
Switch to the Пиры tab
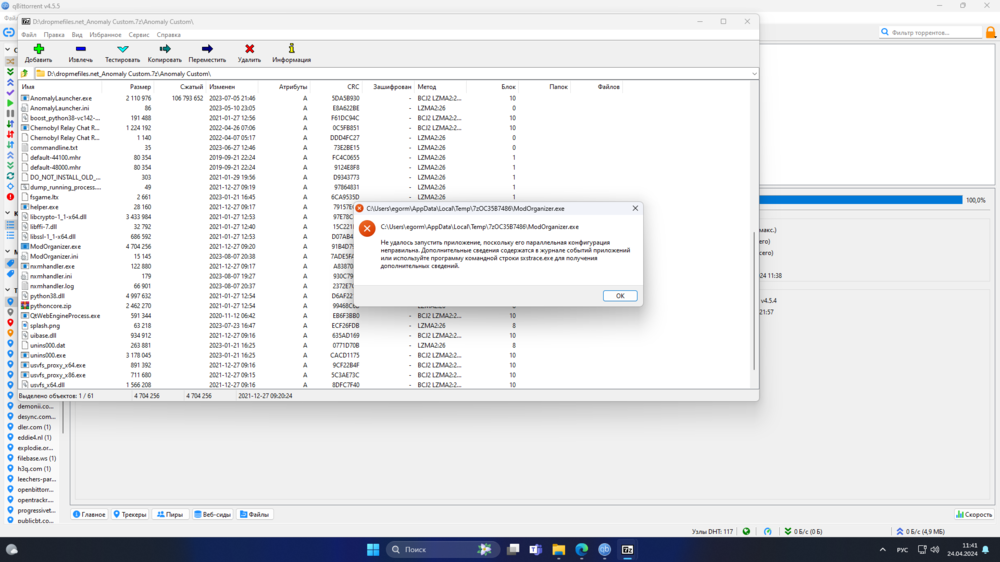(x=170, y=514)
